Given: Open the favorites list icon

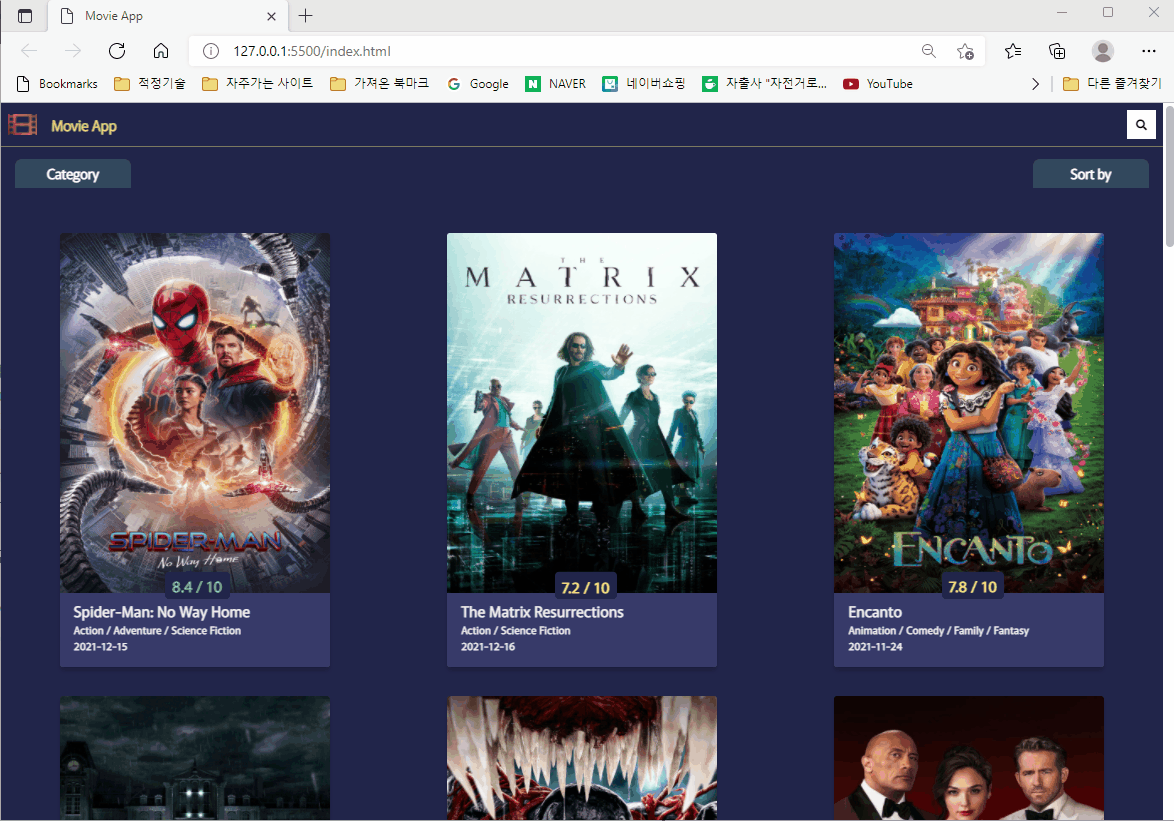Looking at the screenshot, I should (x=1013, y=51).
